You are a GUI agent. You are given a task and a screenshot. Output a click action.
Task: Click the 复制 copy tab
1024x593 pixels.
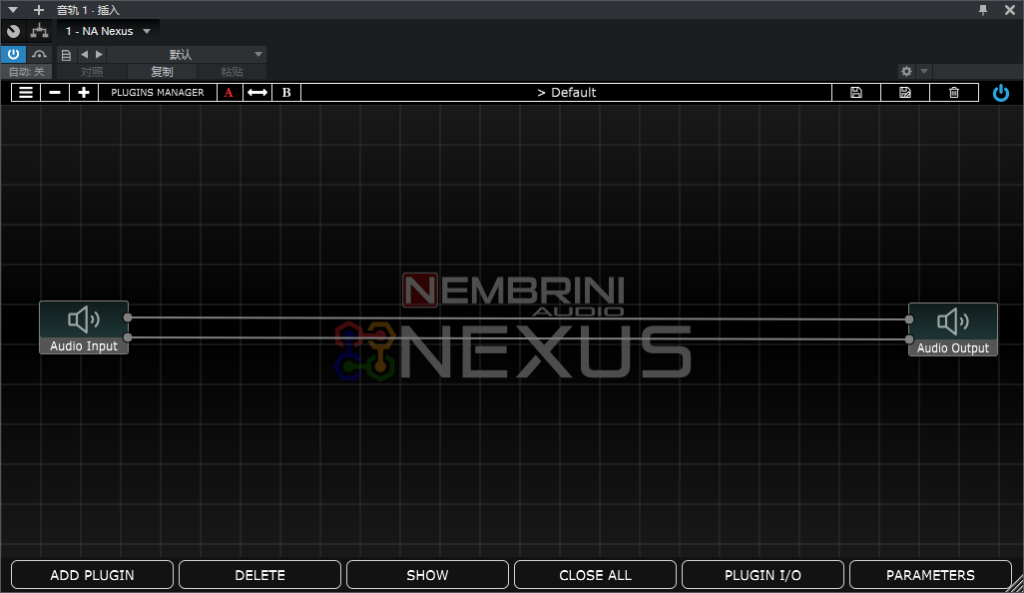coord(162,72)
